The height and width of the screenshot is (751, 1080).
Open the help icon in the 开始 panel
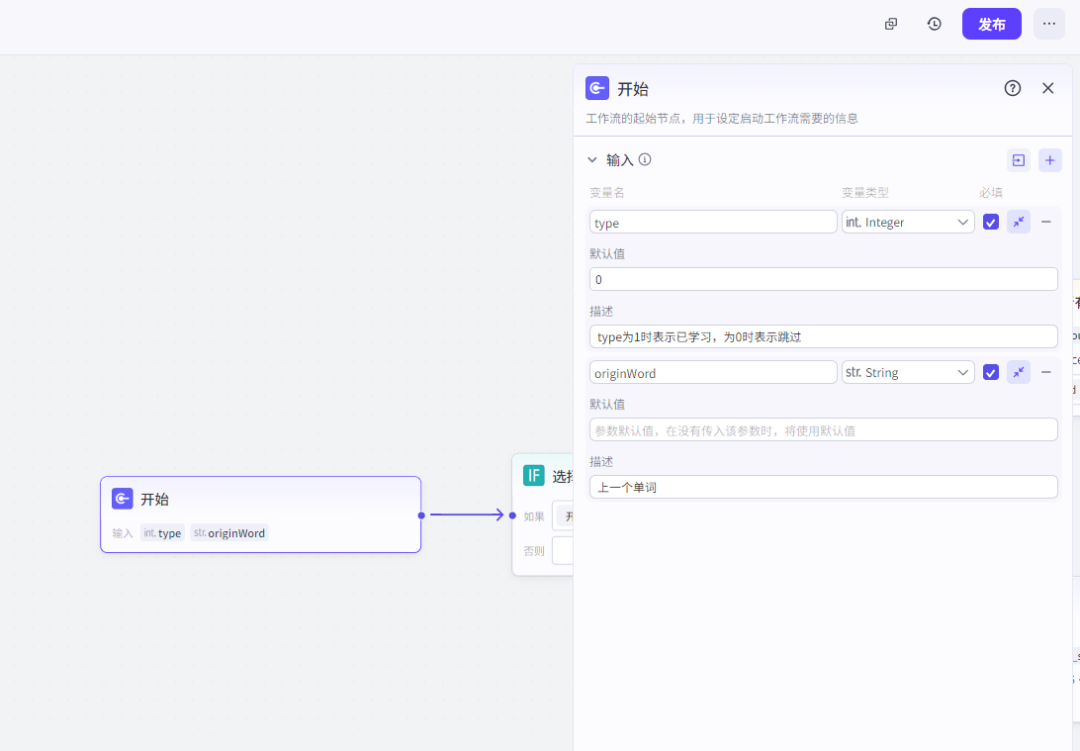click(1012, 88)
